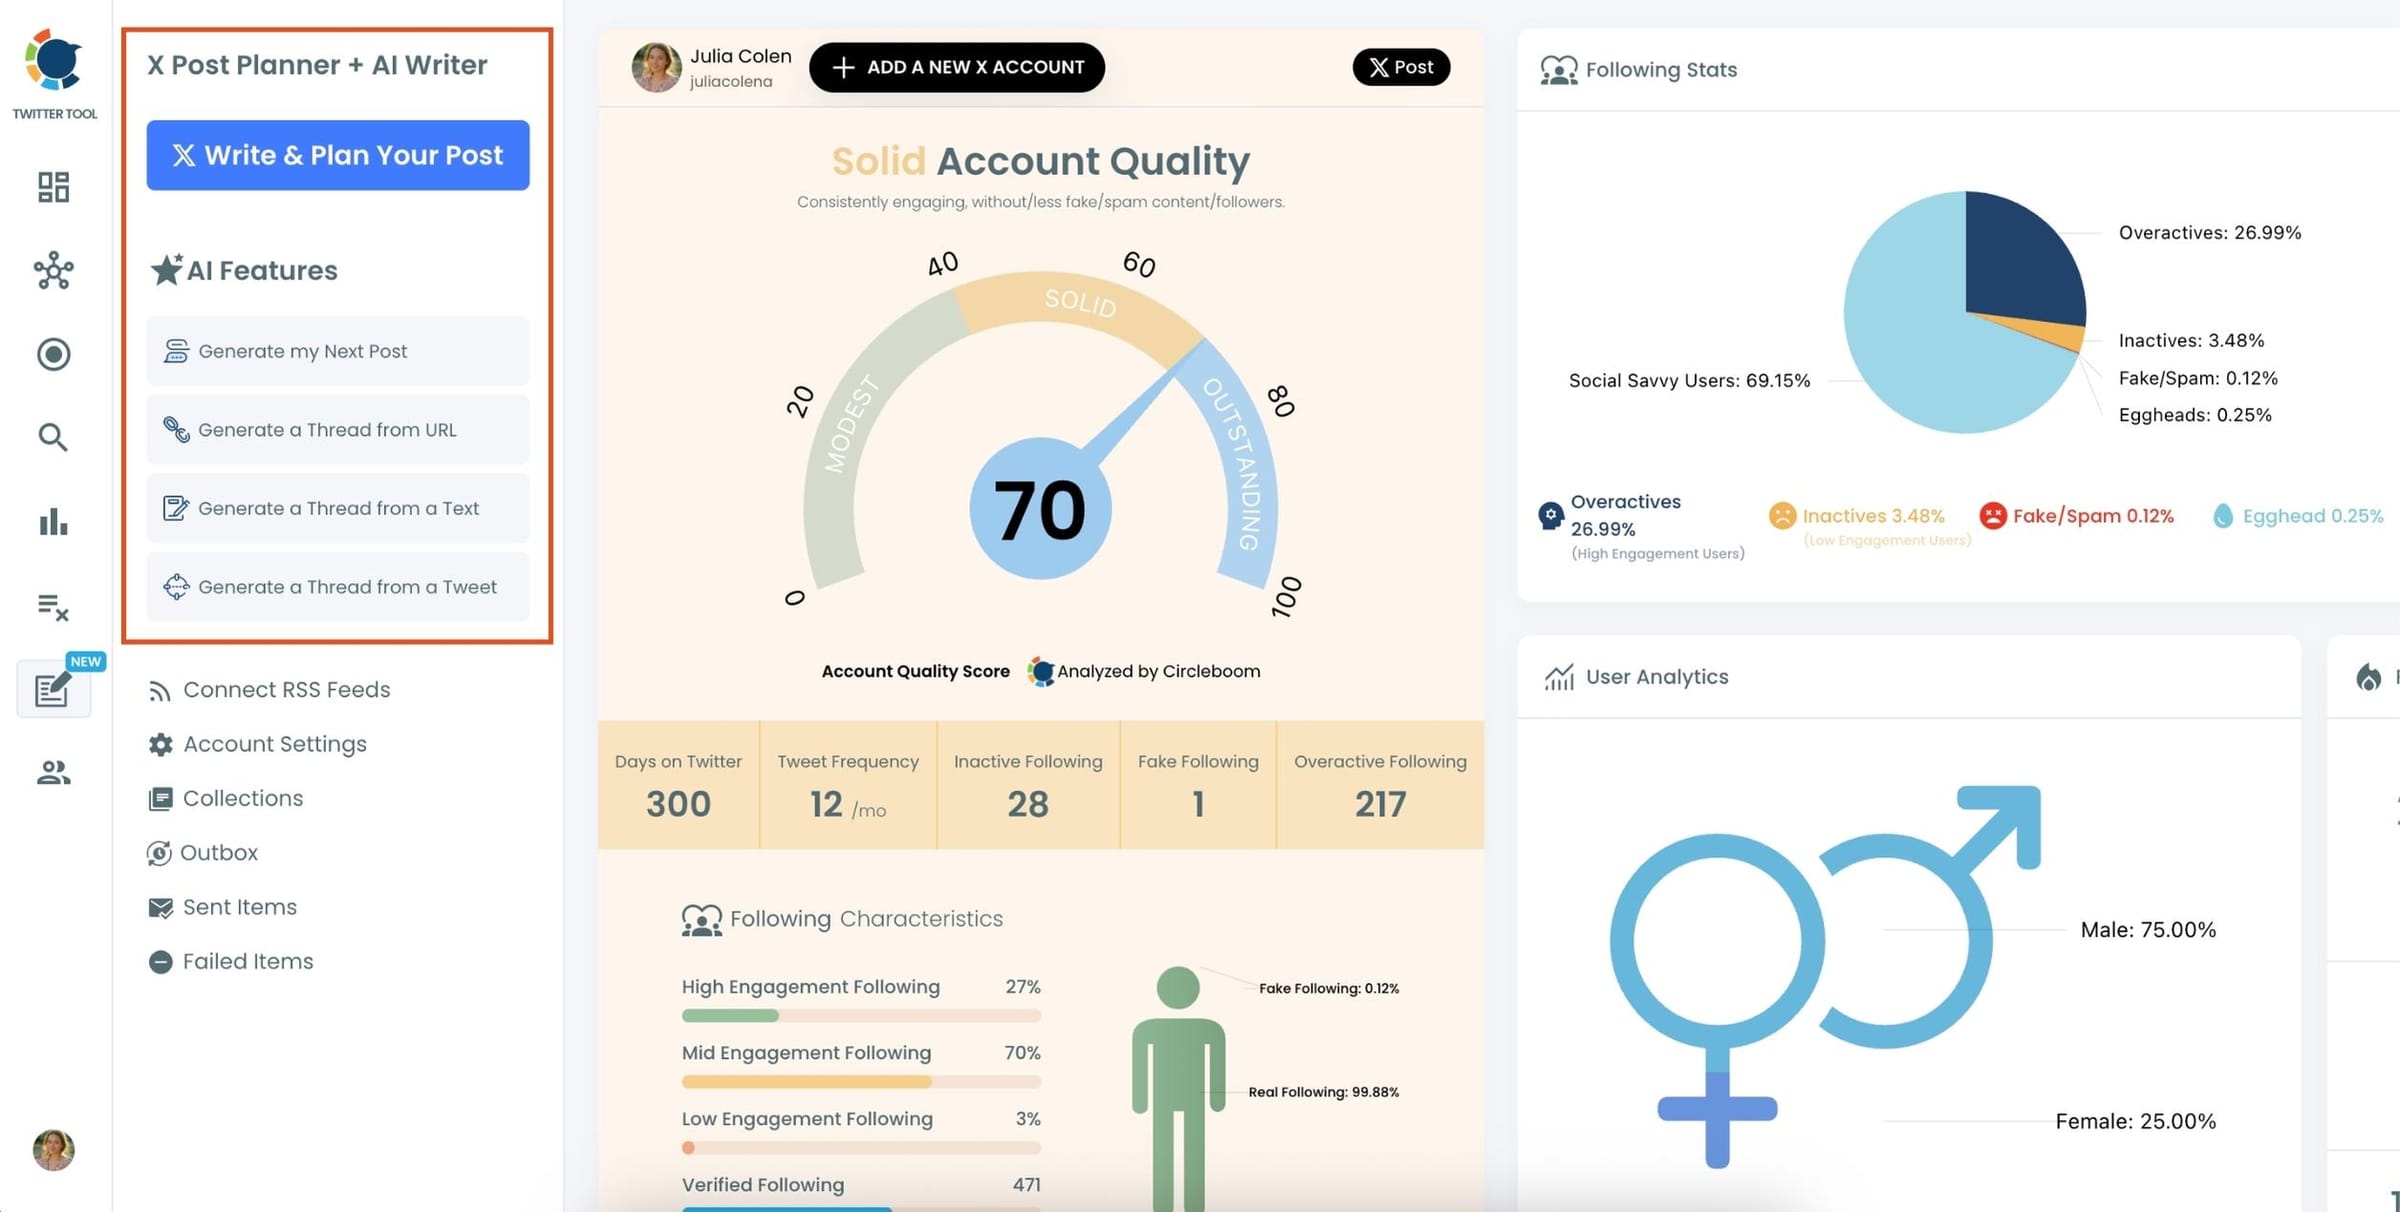Click the user avatar at bottom left
The width and height of the screenshot is (2400, 1212).
53,1150
